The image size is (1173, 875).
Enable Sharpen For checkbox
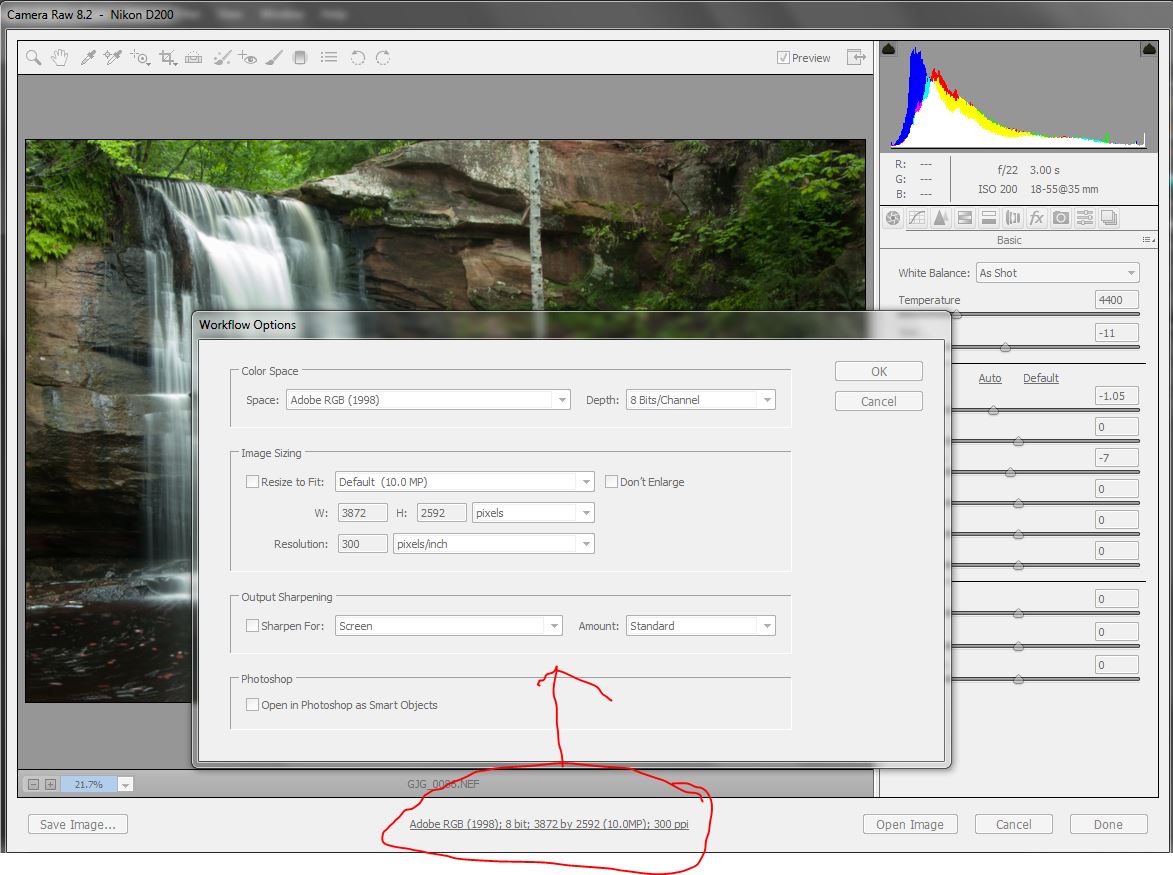point(253,625)
